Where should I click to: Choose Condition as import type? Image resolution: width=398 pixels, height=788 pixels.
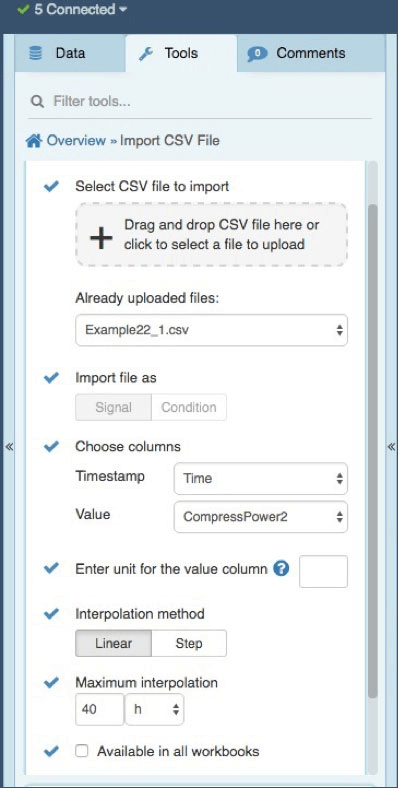click(x=189, y=407)
